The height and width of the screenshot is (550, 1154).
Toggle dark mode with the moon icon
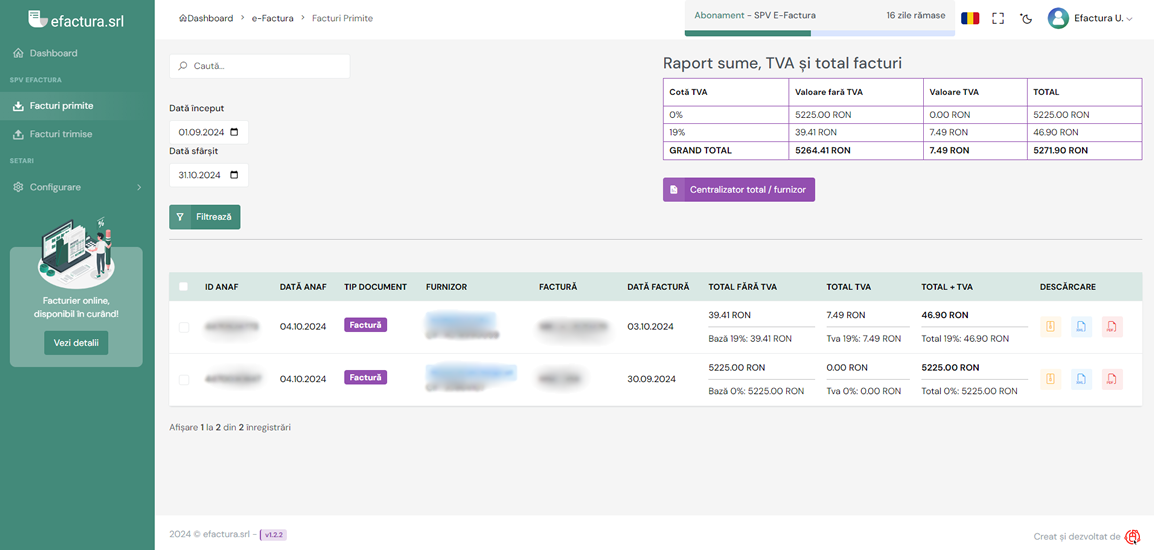[1026, 18]
